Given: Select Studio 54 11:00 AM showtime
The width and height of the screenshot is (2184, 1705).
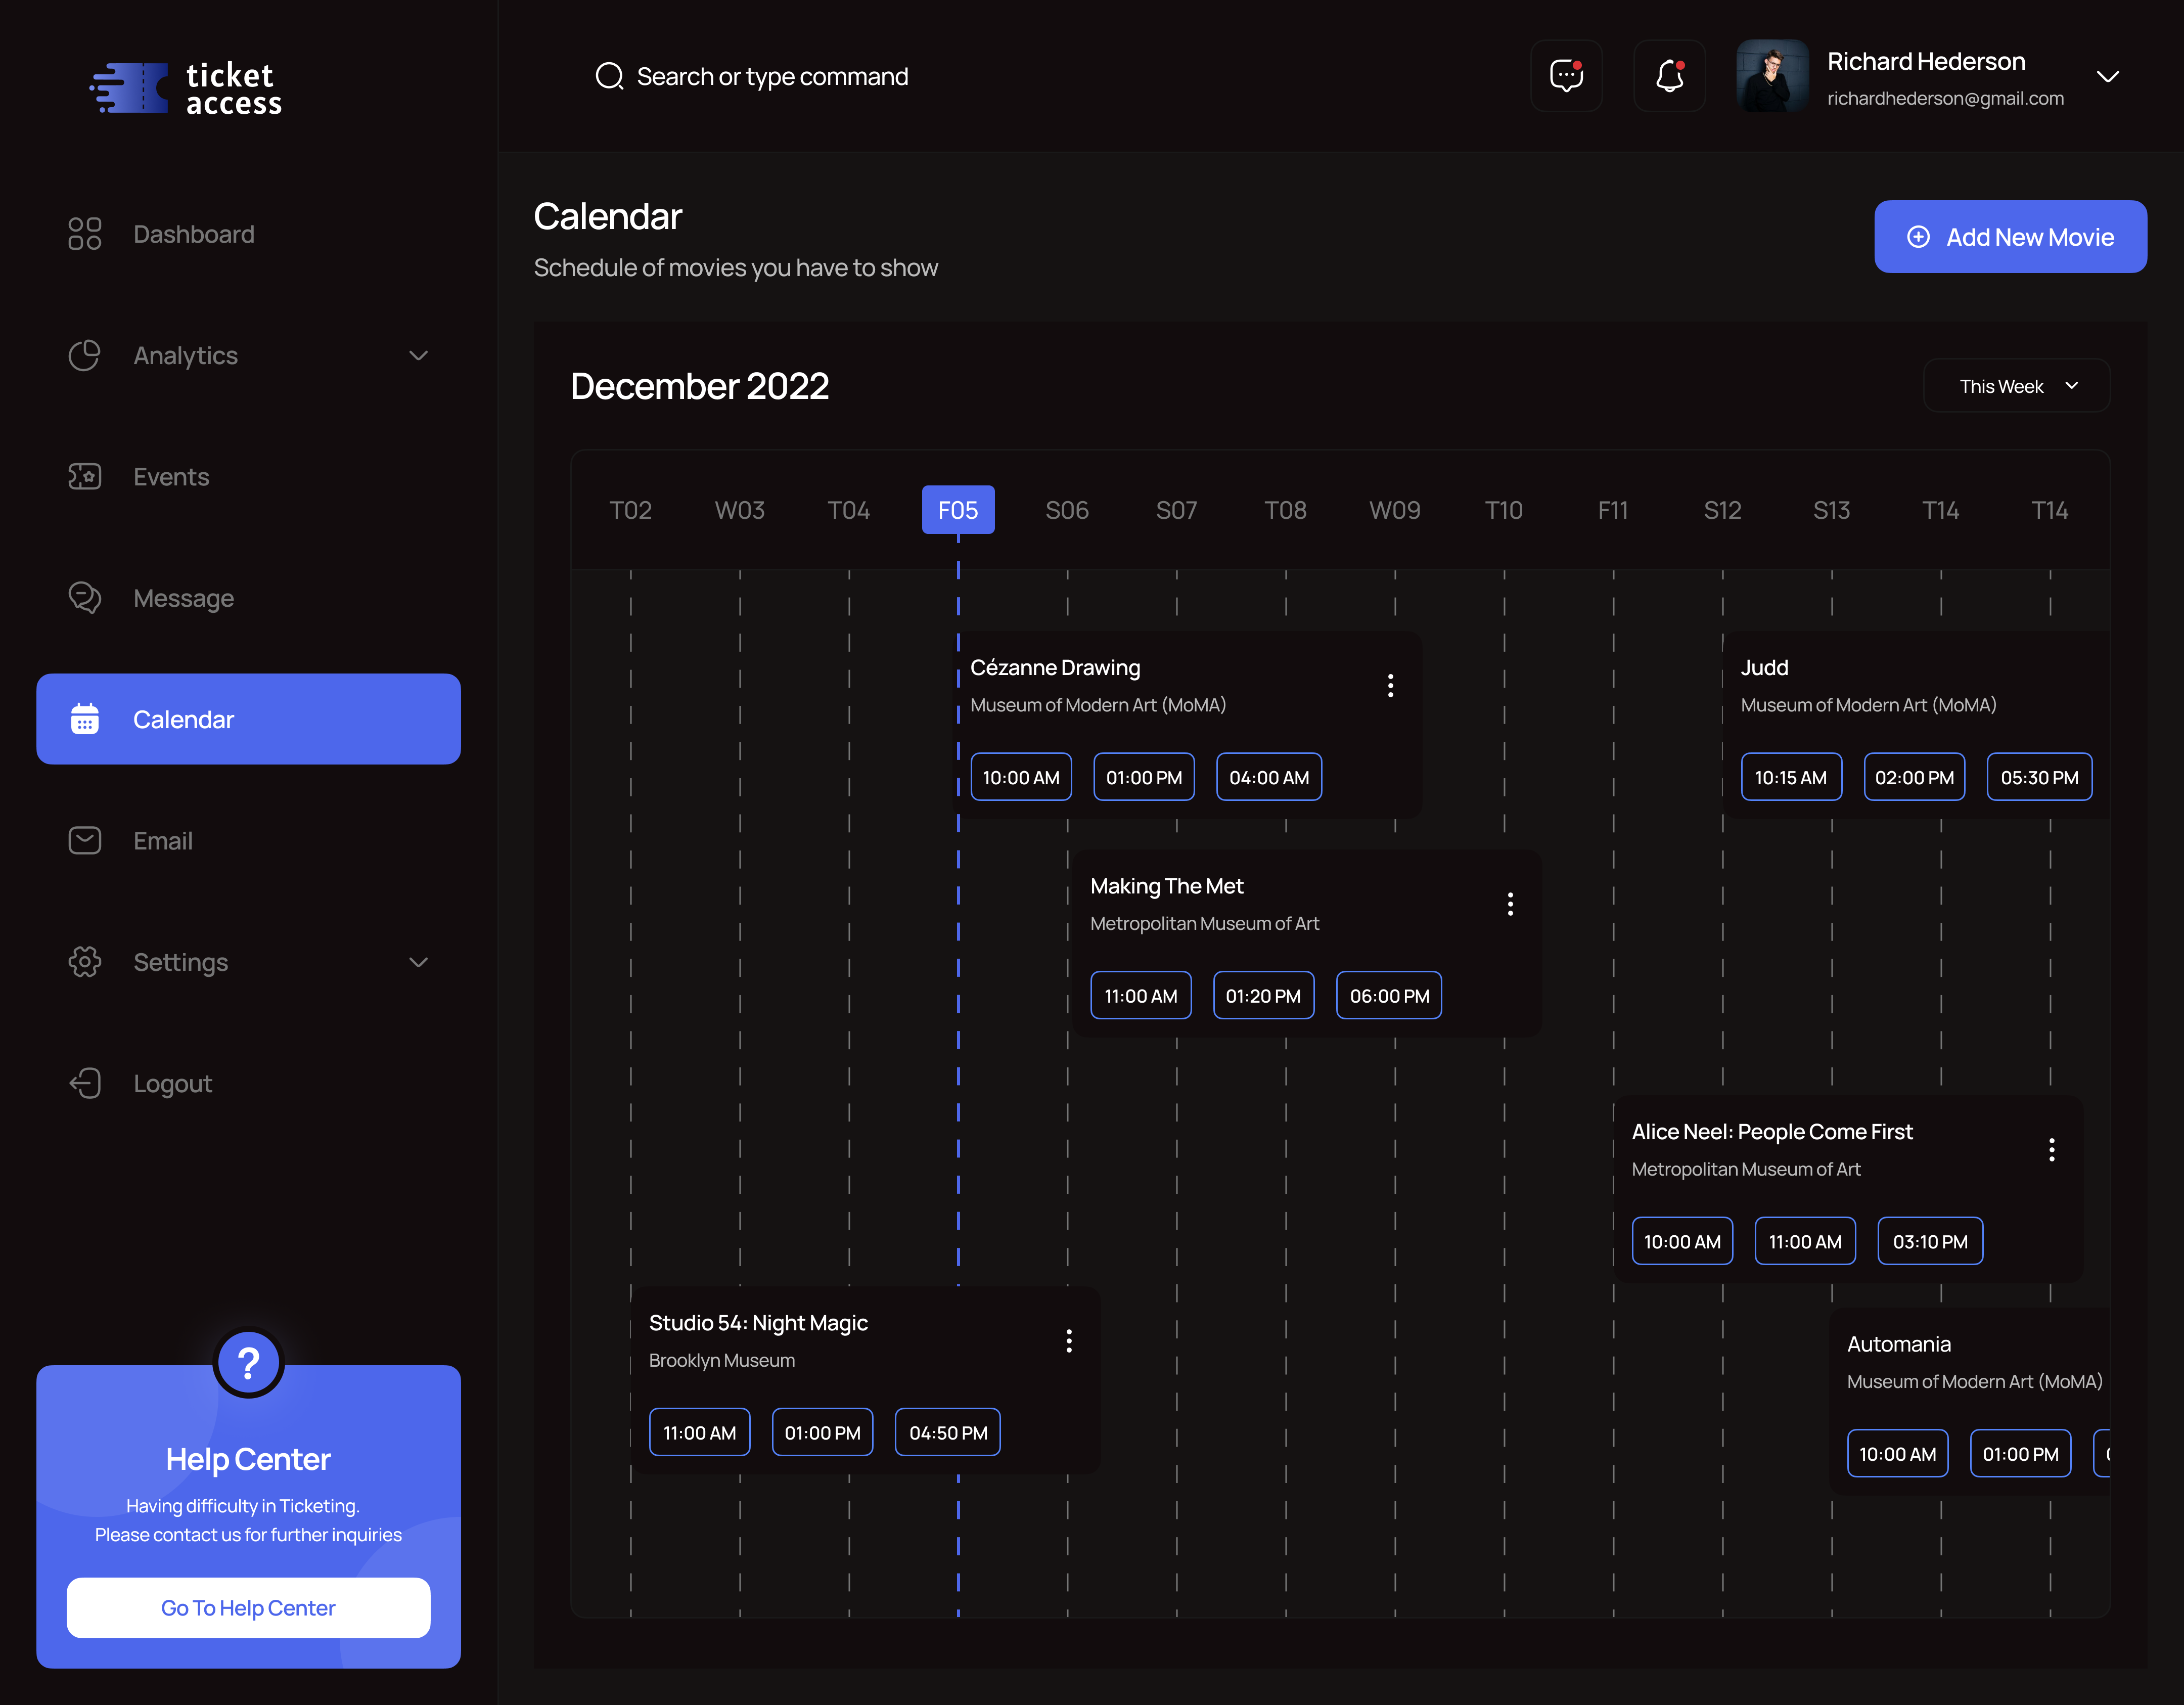Looking at the screenshot, I should click(x=700, y=1433).
